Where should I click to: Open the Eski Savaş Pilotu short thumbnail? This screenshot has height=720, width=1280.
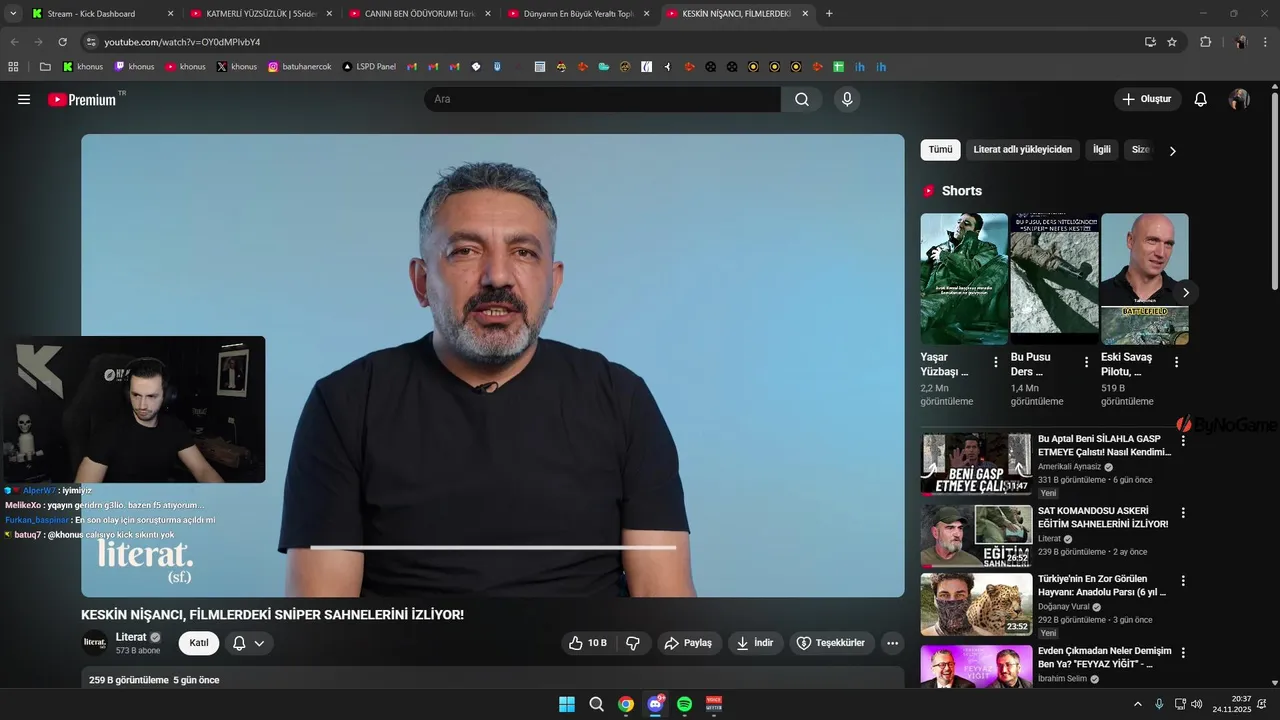click(x=1144, y=279)
